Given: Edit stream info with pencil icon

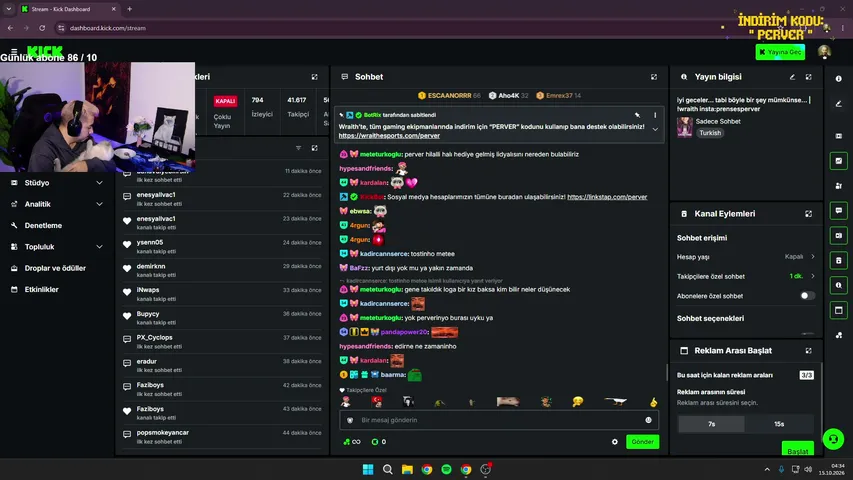Looking at the screenshot, I should [792, 77].
